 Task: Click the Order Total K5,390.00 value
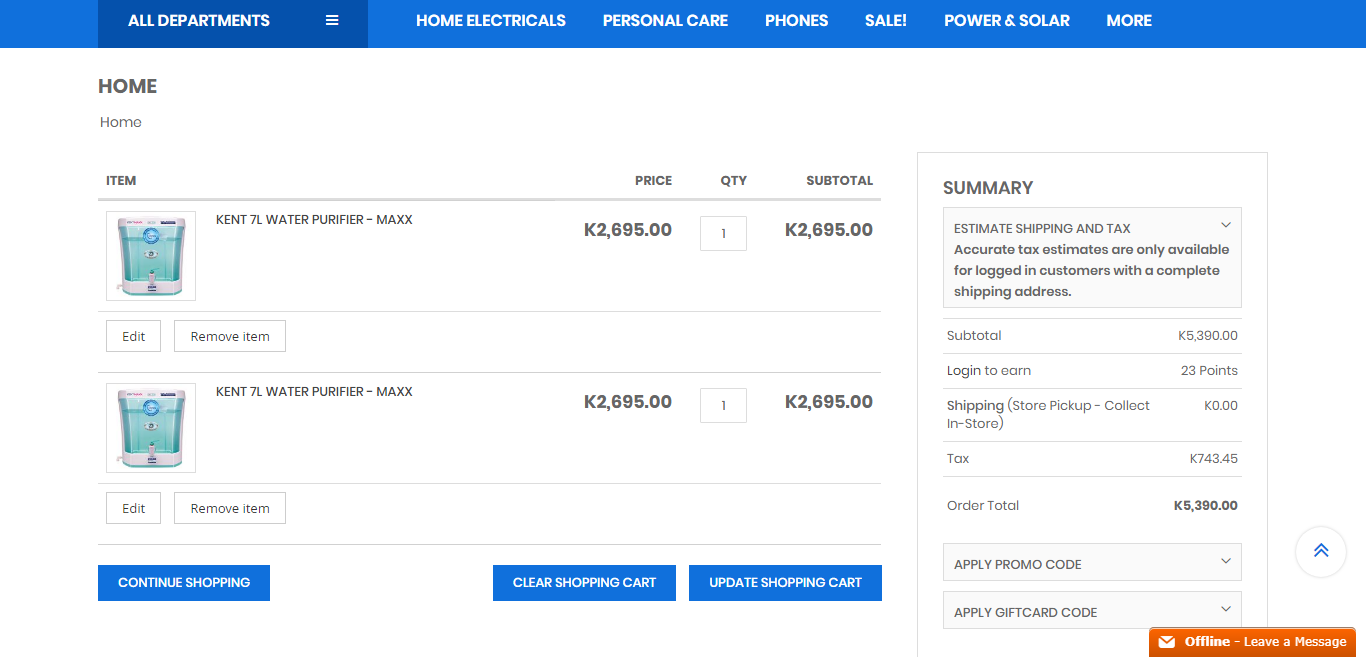coord(1205,506)
